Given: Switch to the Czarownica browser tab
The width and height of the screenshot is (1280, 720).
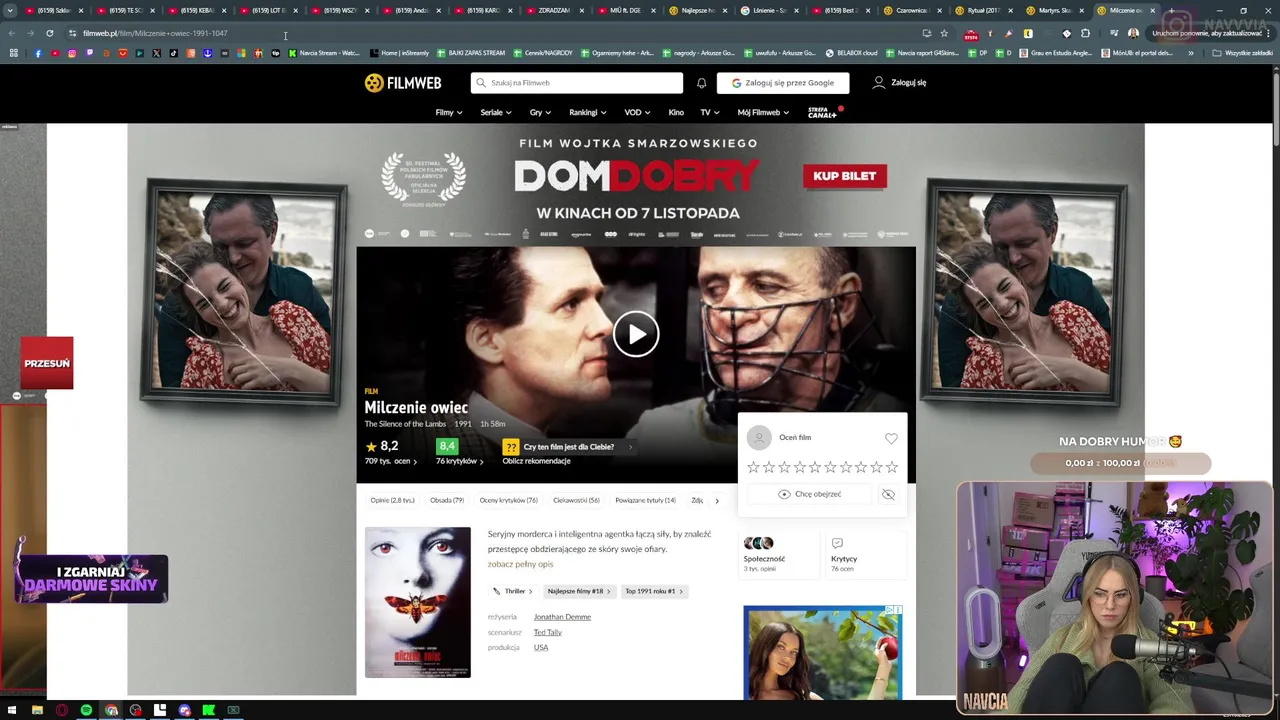Looking at the screenshot, I should pyautogui.click(x=912, y=10).
